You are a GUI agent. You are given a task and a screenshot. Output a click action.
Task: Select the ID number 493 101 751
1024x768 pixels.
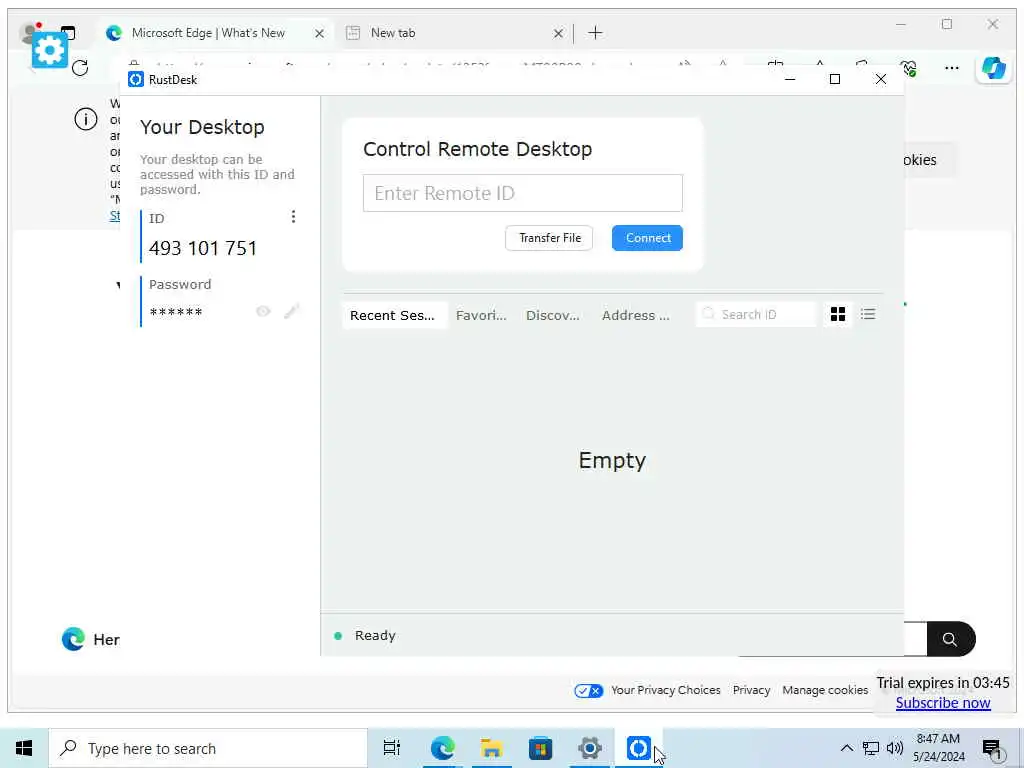pos(203,248)
